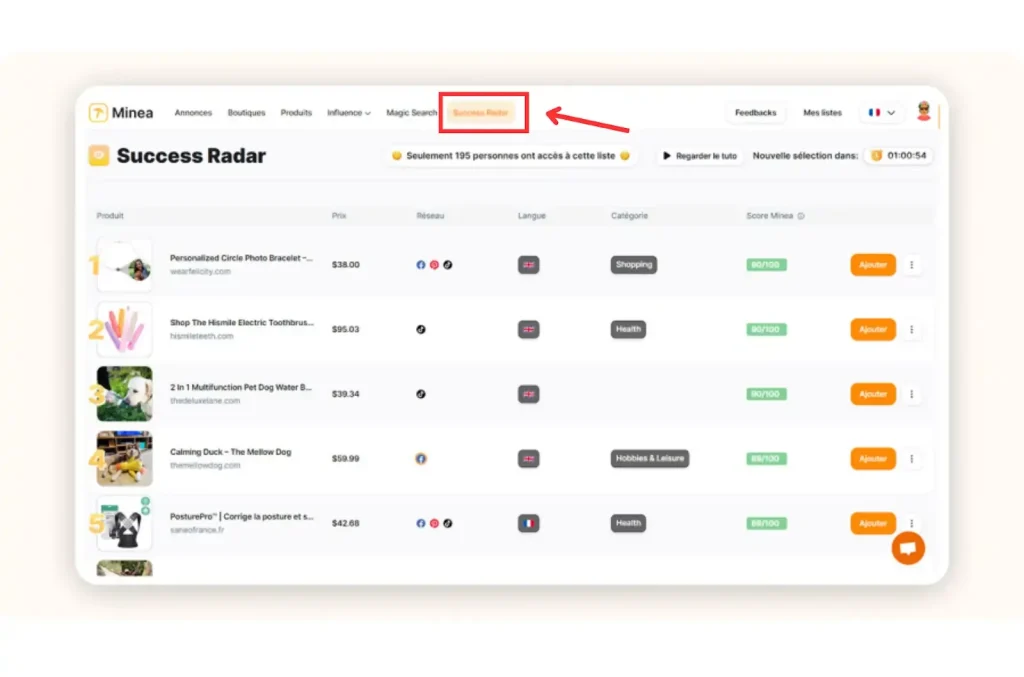
Task: Open the PosturePro Corrige la posture title
Action: coord(242,516)
